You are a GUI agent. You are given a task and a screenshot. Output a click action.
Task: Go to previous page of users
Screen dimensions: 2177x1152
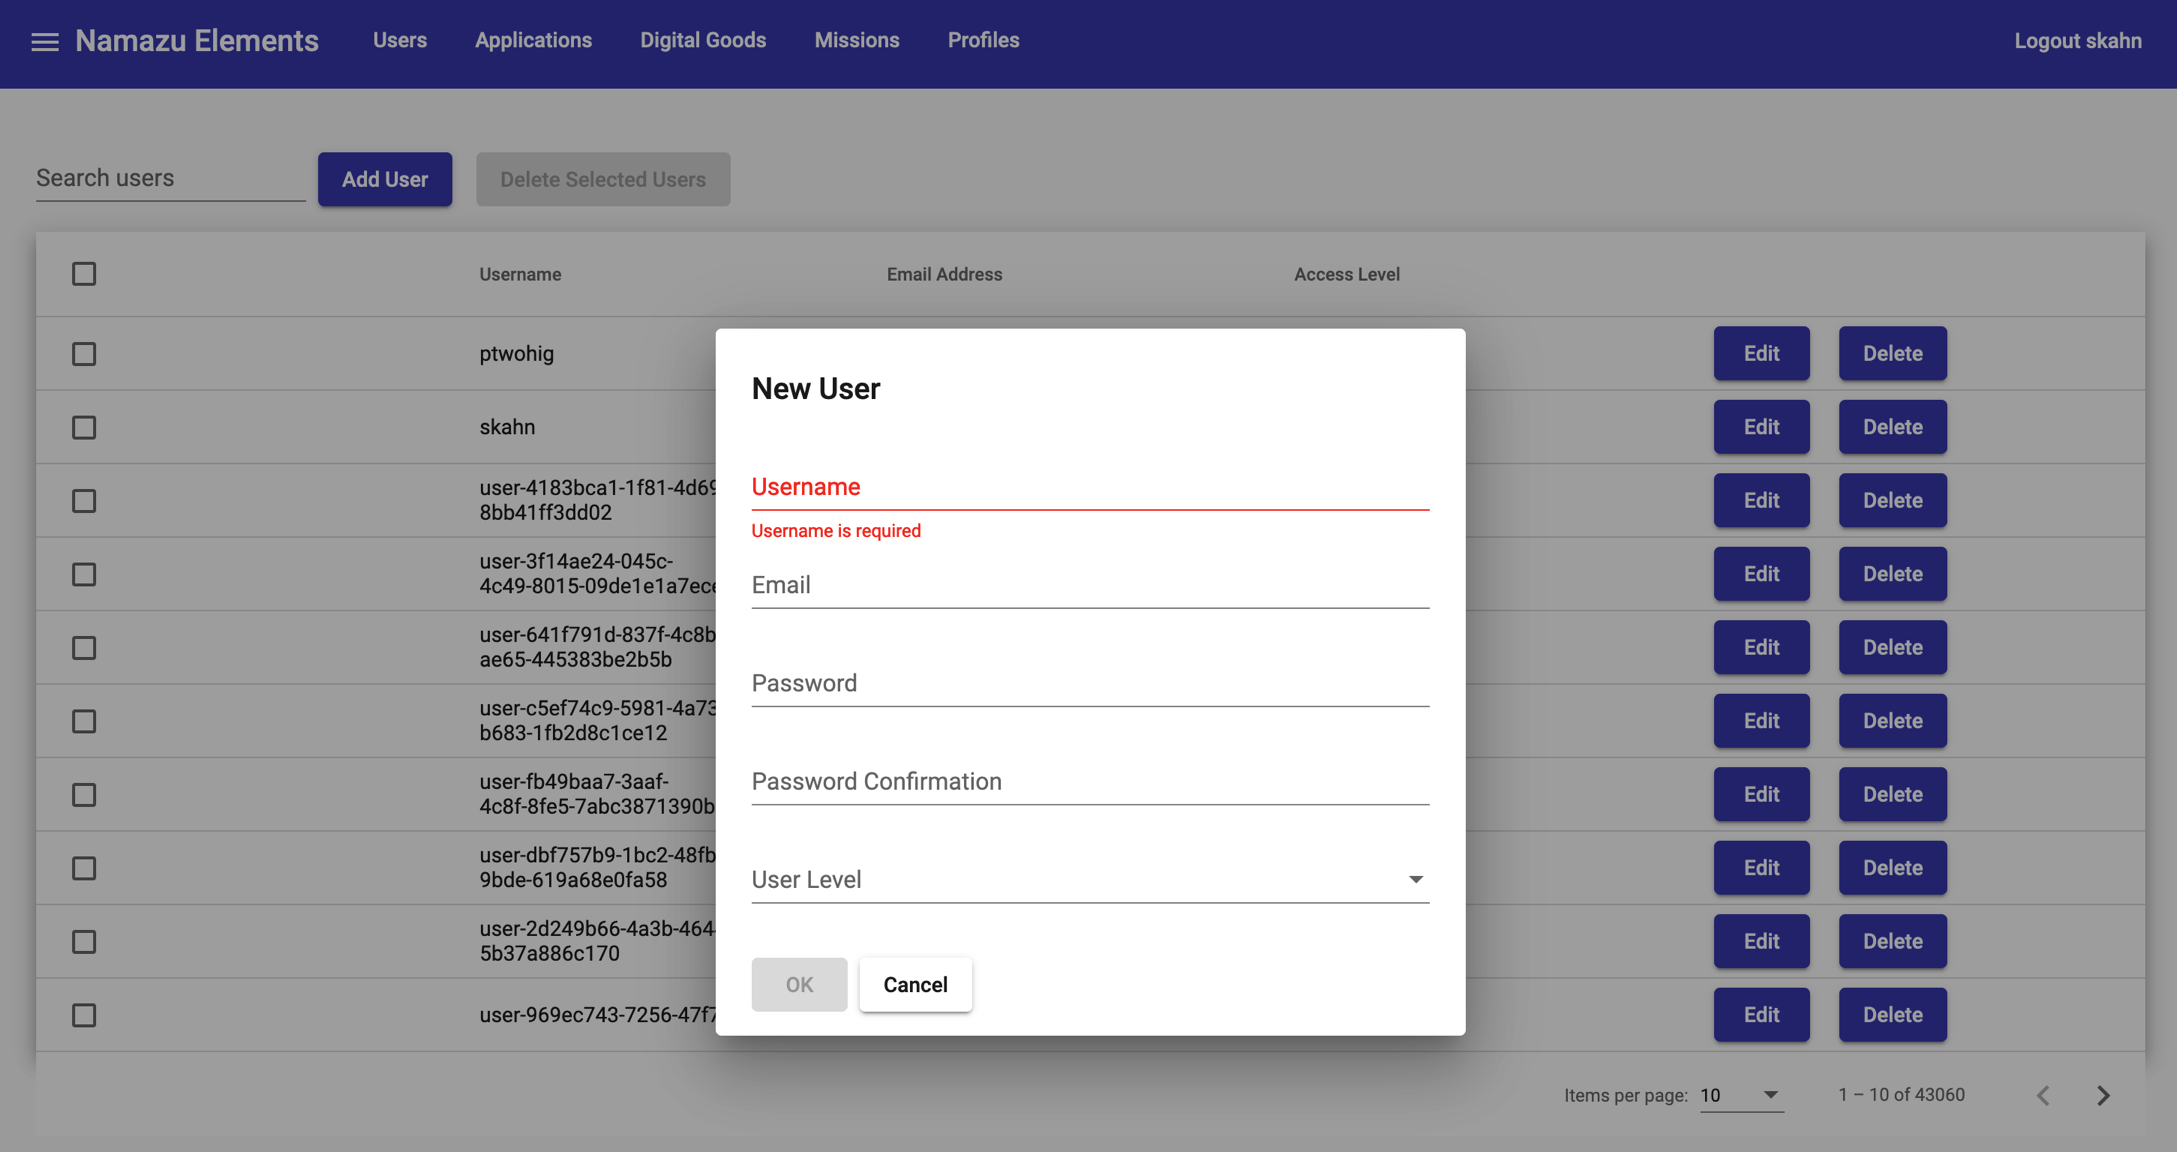pyautogui.click(x=2043, y=1095)
